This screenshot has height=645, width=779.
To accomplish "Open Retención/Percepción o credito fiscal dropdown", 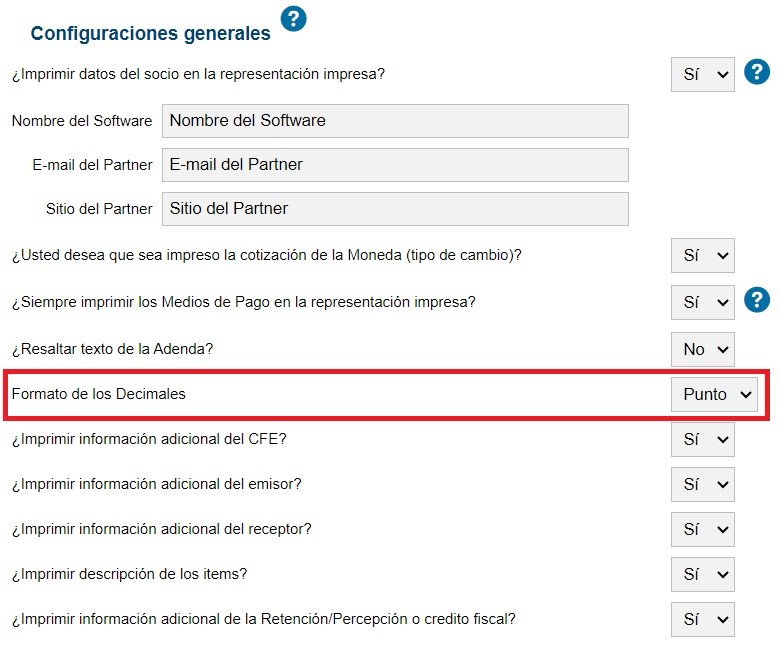I will [702, 619].
